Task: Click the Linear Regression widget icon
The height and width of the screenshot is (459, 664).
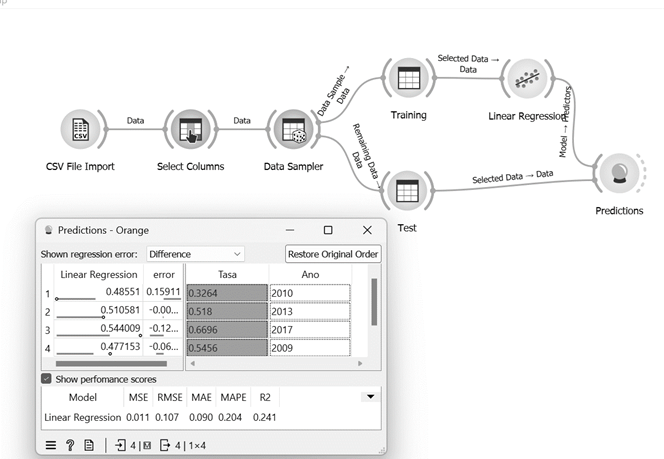Action: pos(529,78)
